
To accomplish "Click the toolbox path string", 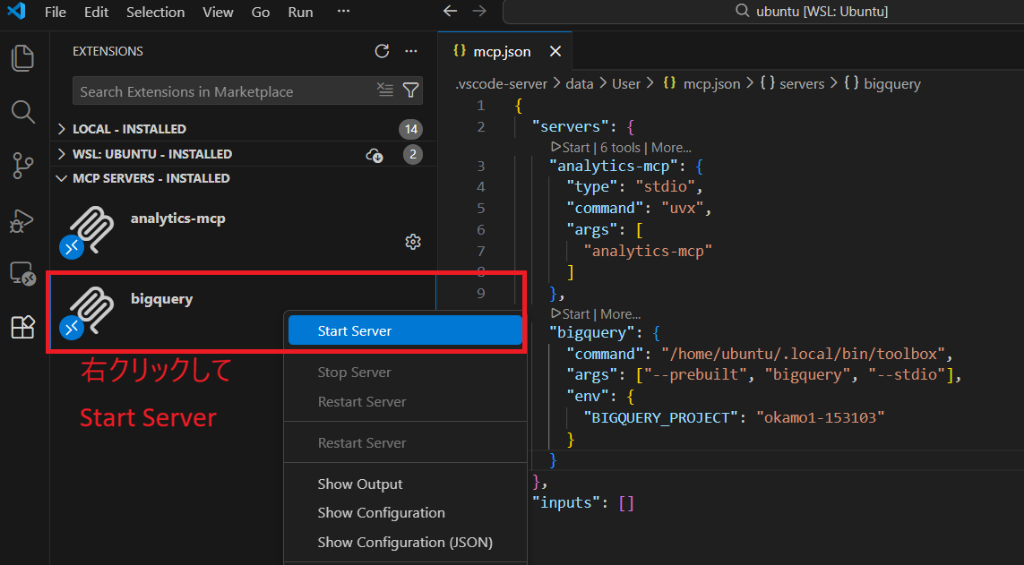I will [x=803, y=354].
